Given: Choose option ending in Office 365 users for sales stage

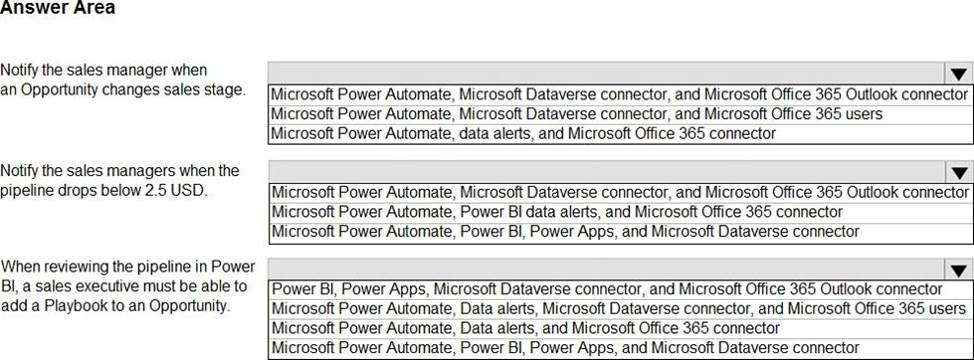Looking at the screenshot, I should pos(621,114).
